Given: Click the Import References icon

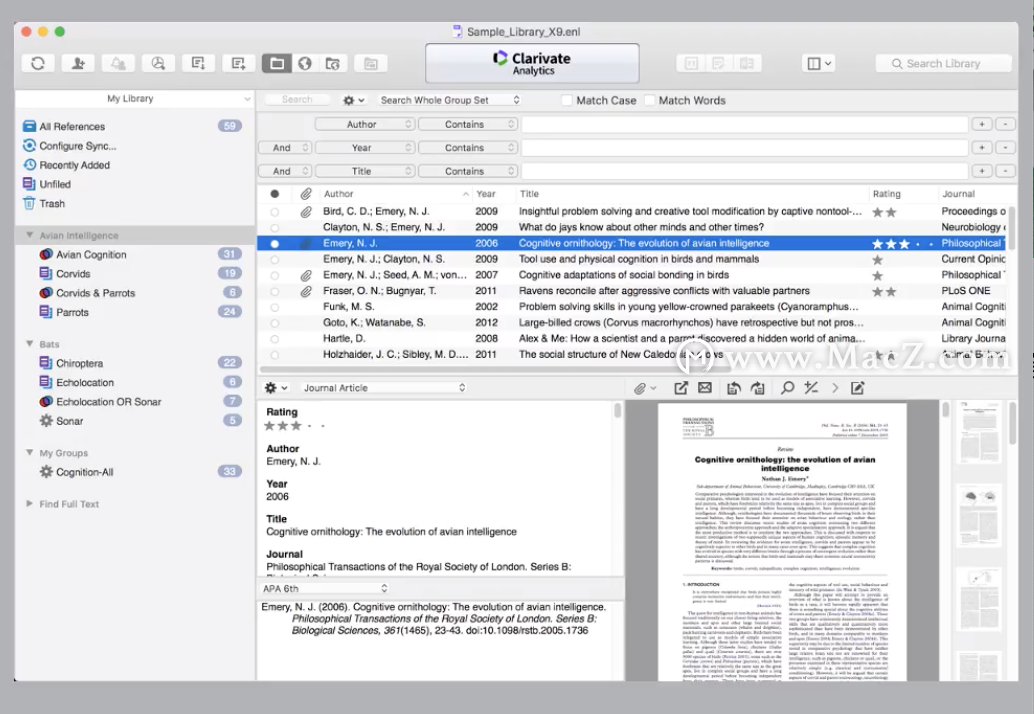Looking at the screenshot, I should [x=198, y=63].
